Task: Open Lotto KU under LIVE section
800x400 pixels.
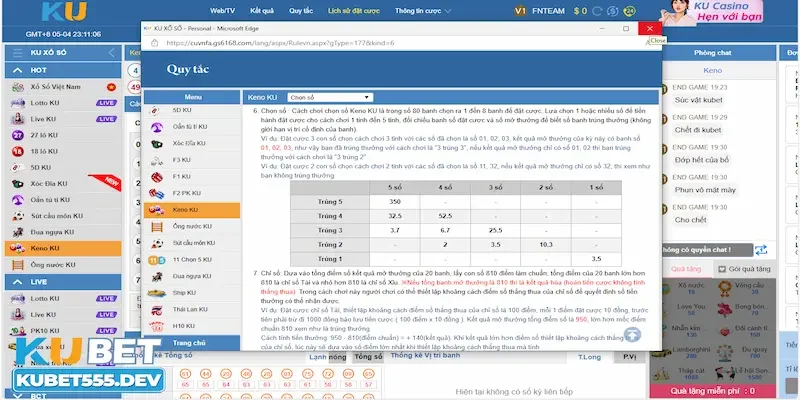Action: pyautogui.click(x=63, y=298)
